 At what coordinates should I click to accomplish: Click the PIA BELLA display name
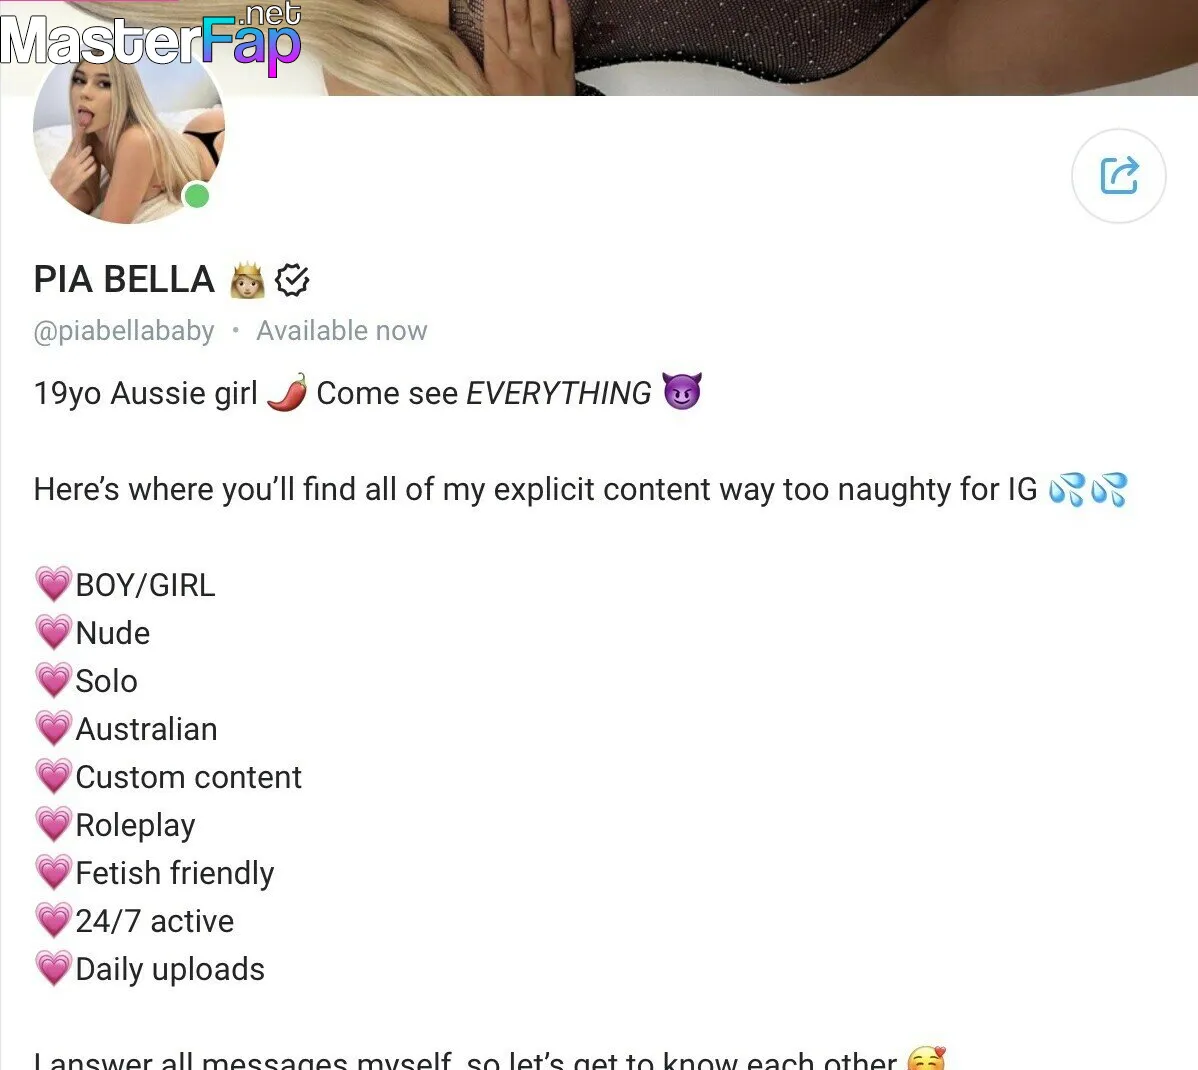click(124, 280)
